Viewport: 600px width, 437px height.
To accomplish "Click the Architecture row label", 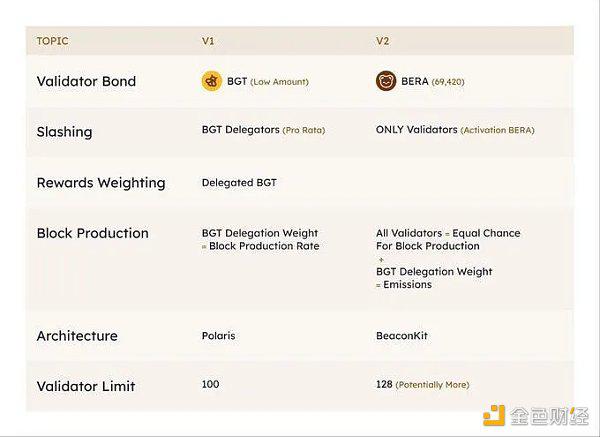I will tap(77, 336).
